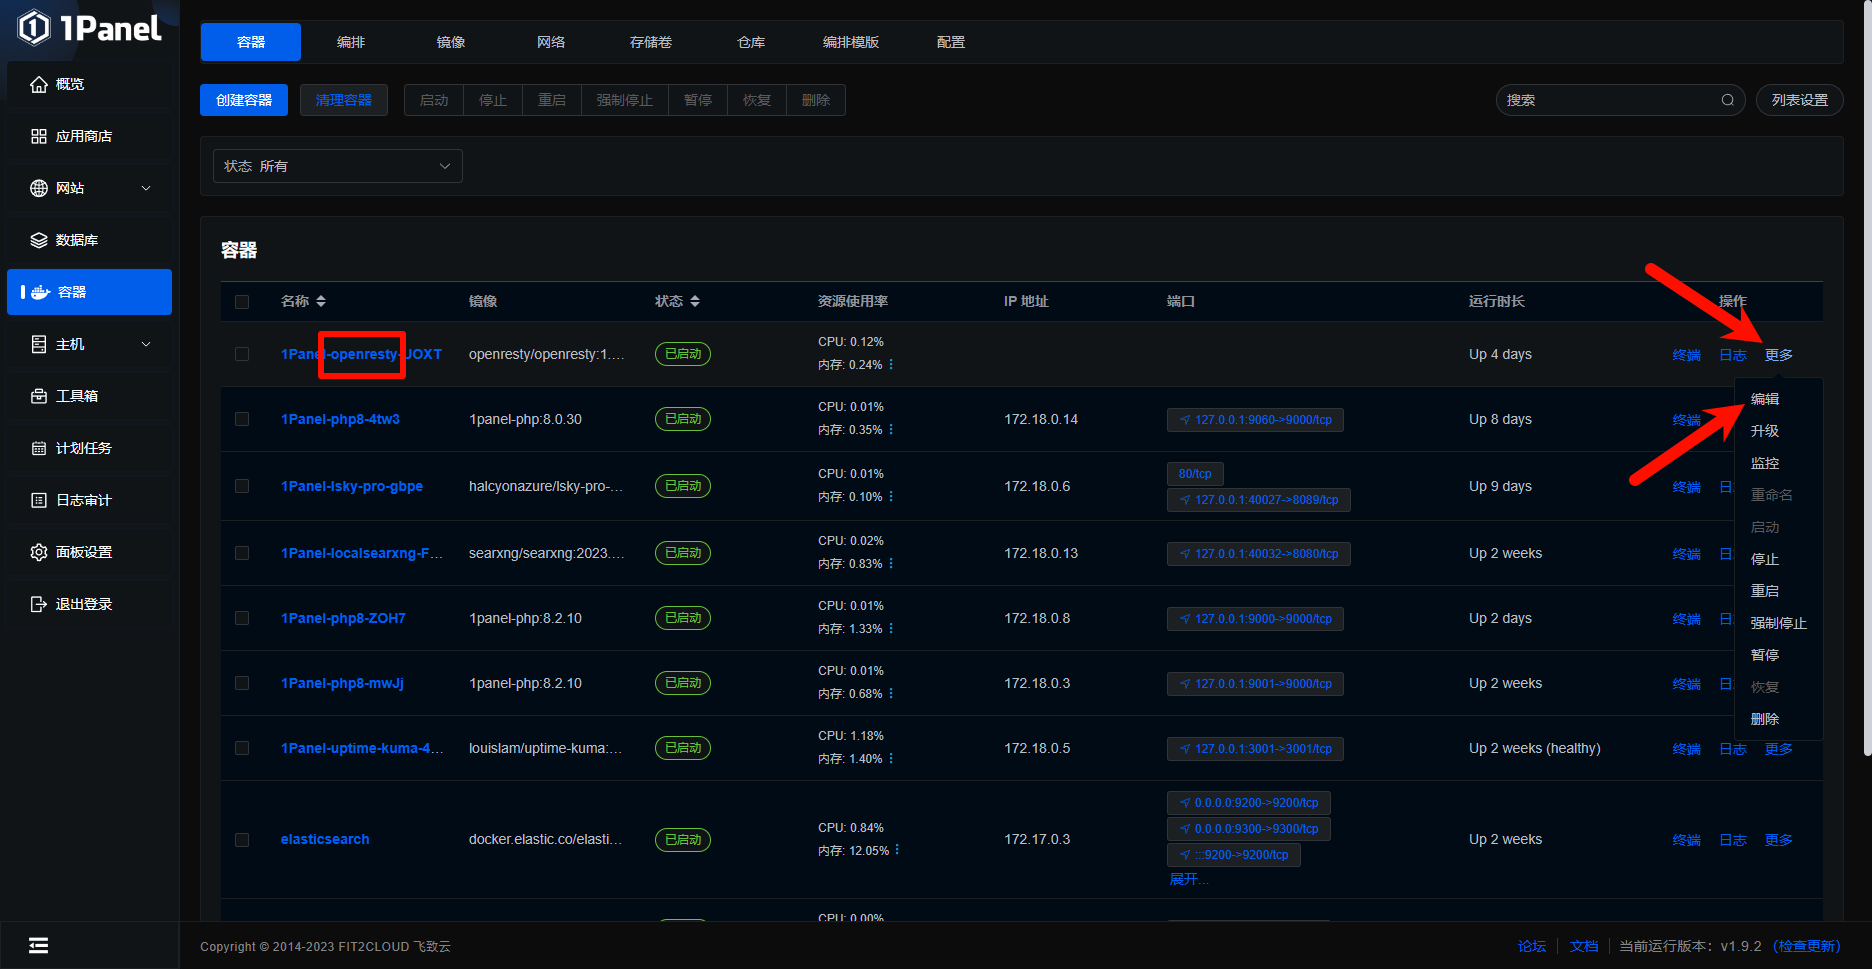Check the 1Panel-lsky-pro-gbpe row checkbox
The image size is (1872, 969).
click(242, 486)
